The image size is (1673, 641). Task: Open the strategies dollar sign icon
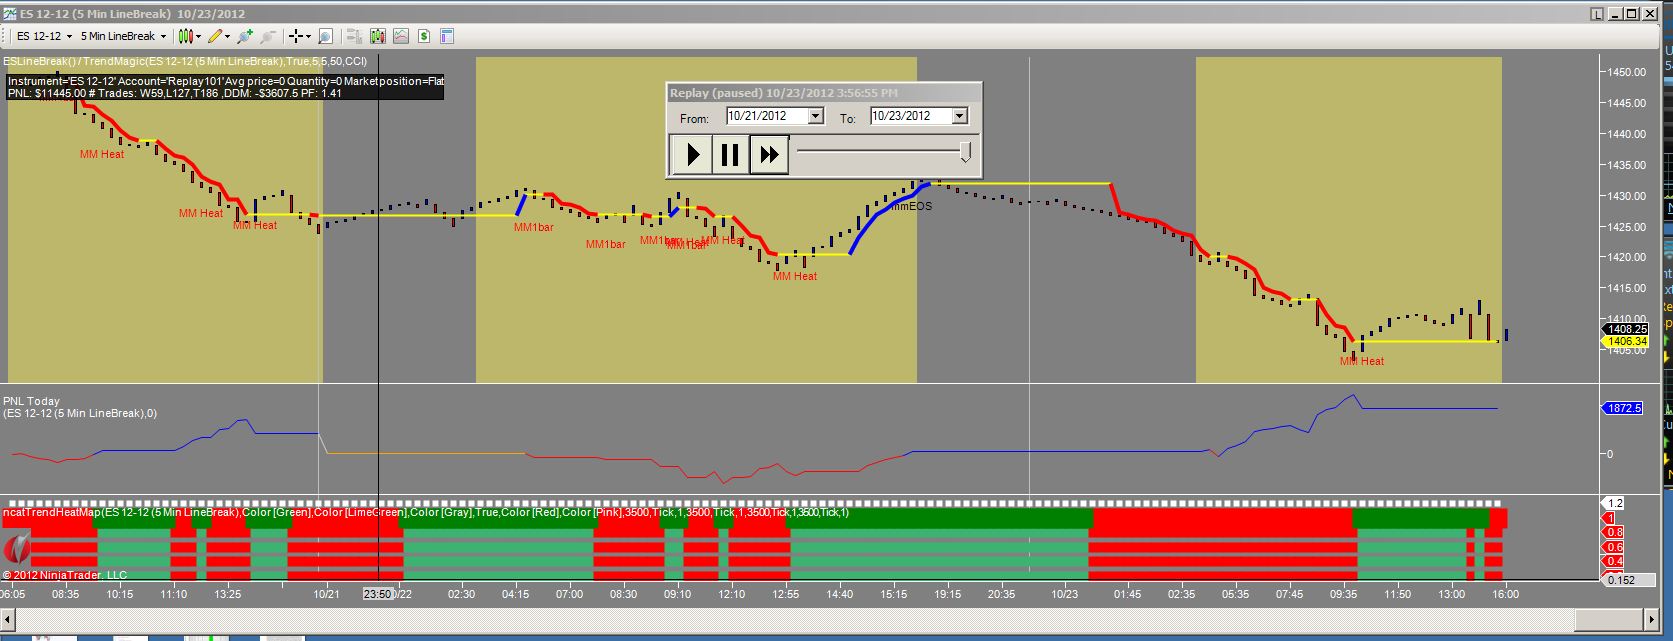pos(424,36)
